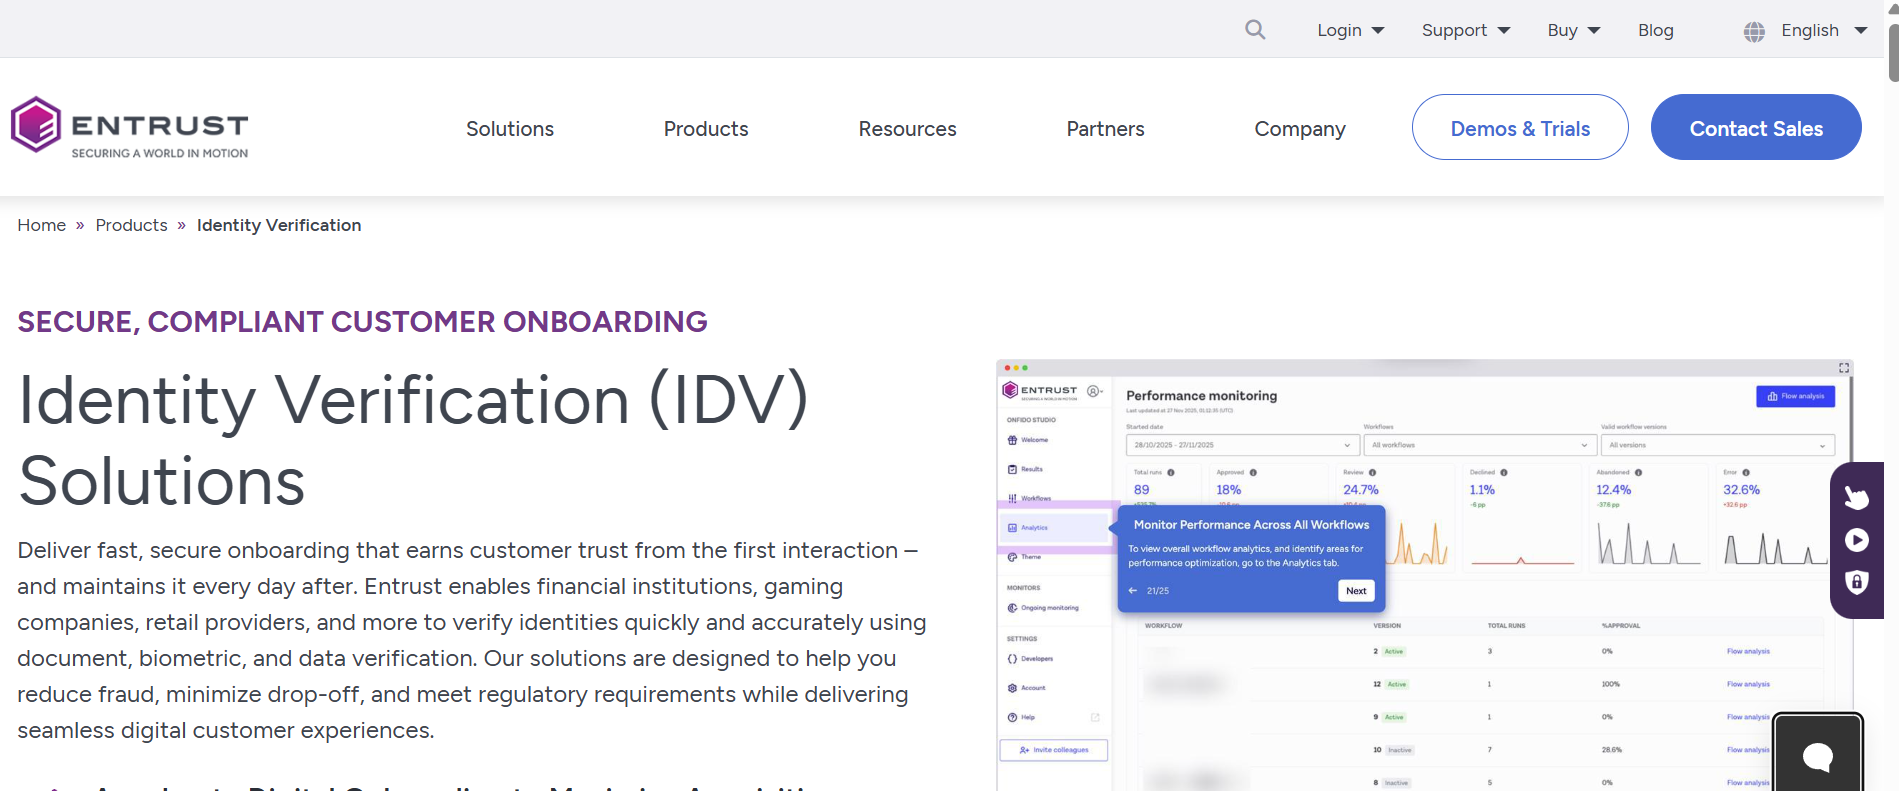Image resolution: width=1899 pixels, height=791 pixels.
Task: Click the globe language icon
Action: (1754, 31)
